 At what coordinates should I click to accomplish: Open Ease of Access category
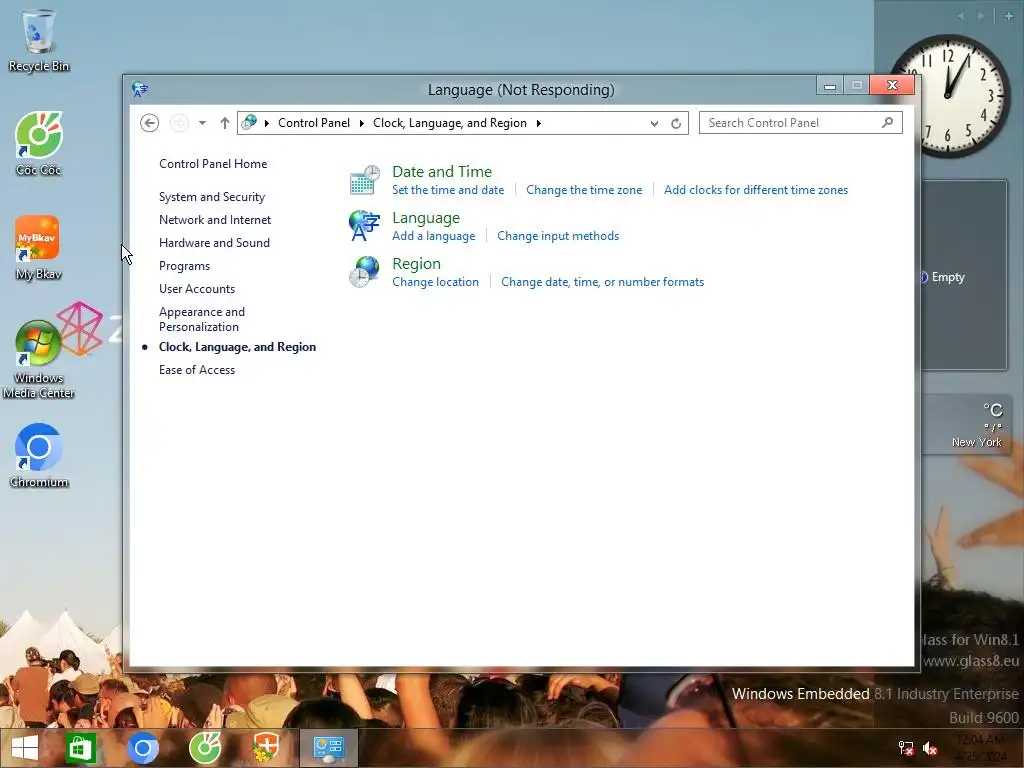[197, 370]
